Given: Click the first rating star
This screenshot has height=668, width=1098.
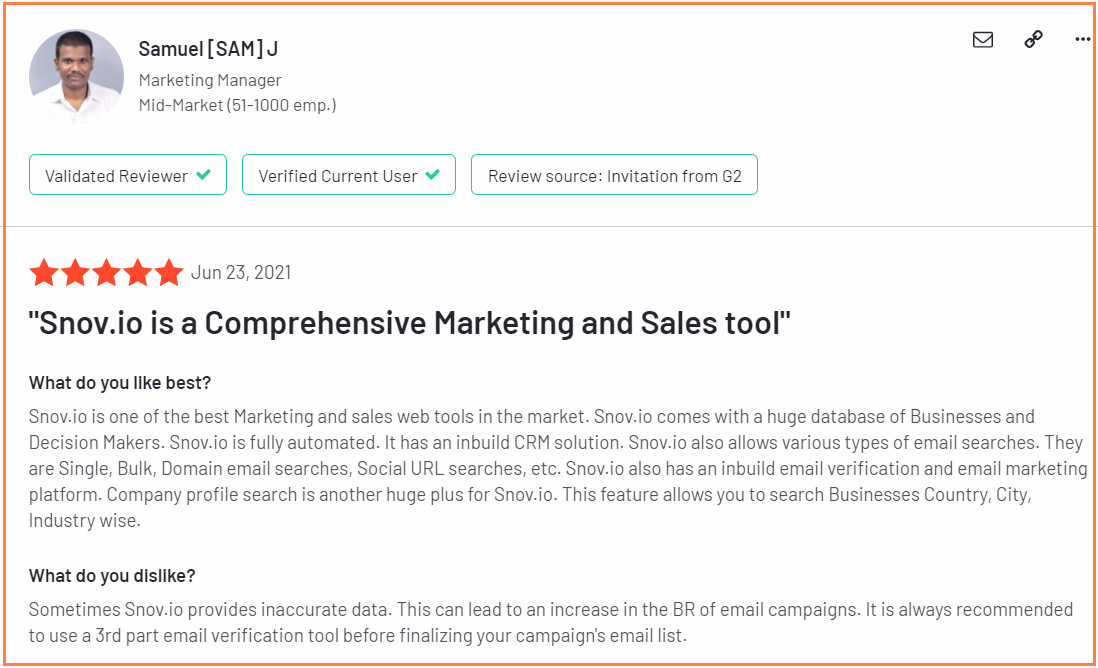Looking at the screenshot, I should 43,272.
